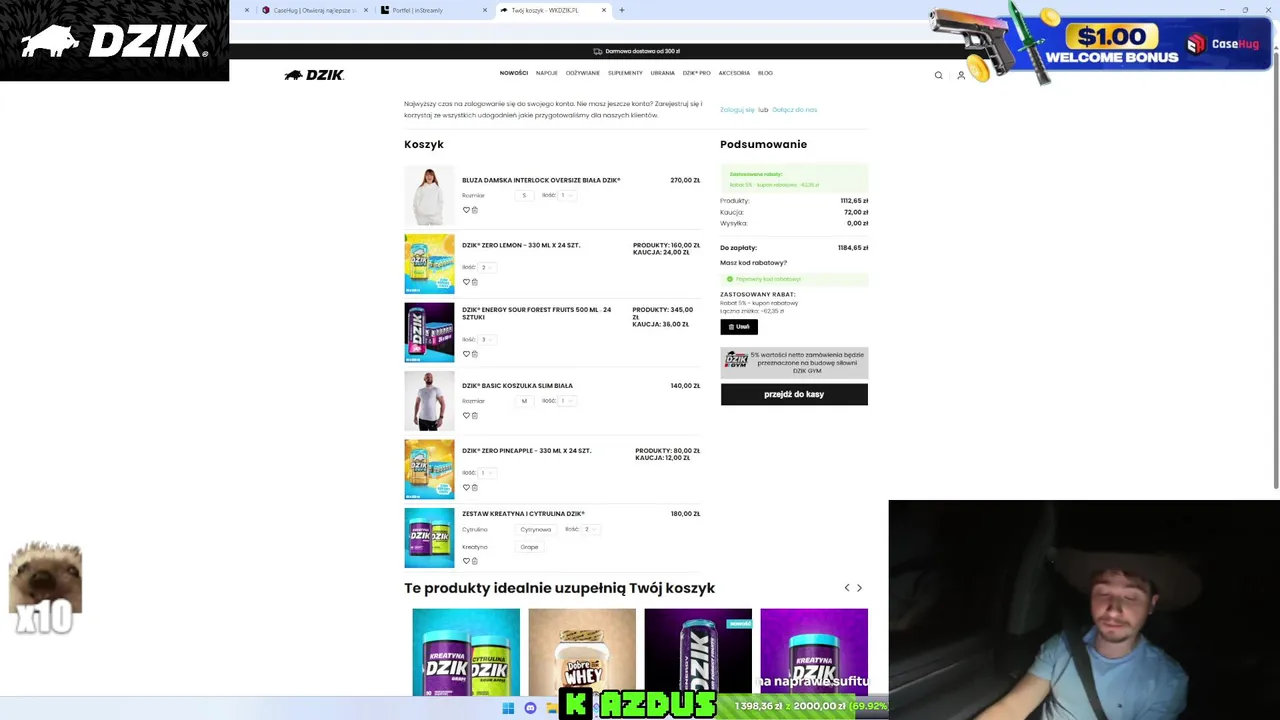Open Discord icon in taskbar

530,708
